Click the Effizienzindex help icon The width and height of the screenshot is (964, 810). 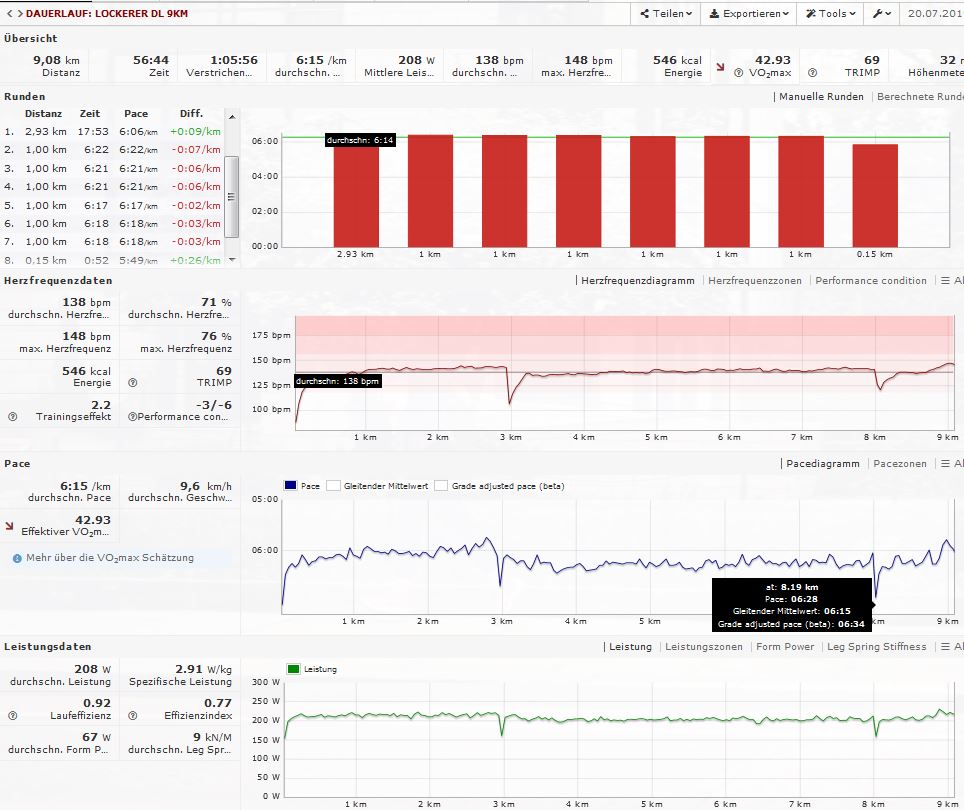(132, 716)
